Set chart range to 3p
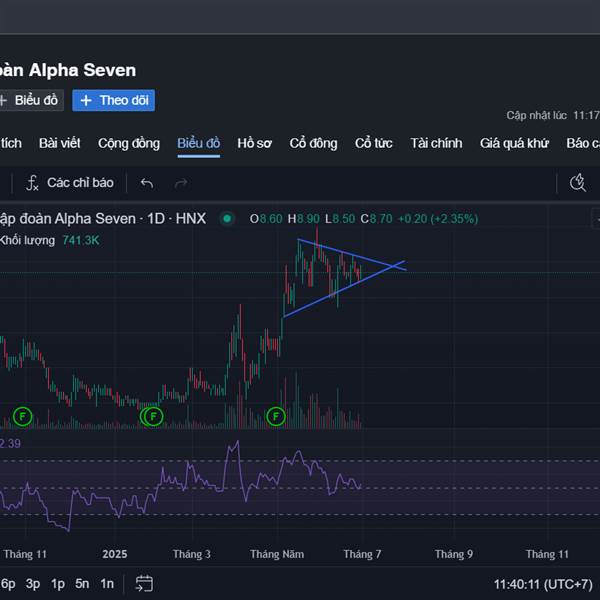This screenshot has height=600, width=600. click(x=33, y=584)
